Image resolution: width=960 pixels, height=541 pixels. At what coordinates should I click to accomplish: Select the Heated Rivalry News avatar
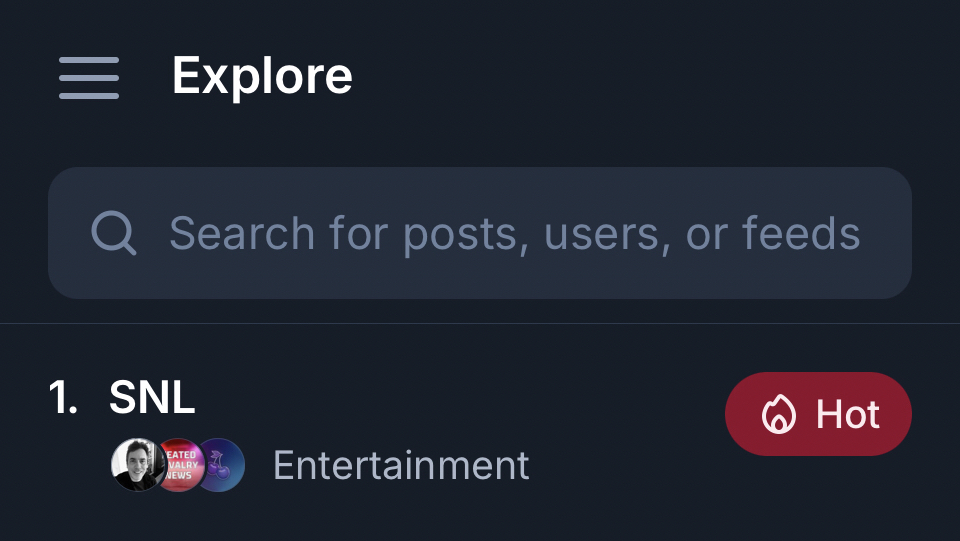click(180, 465)
